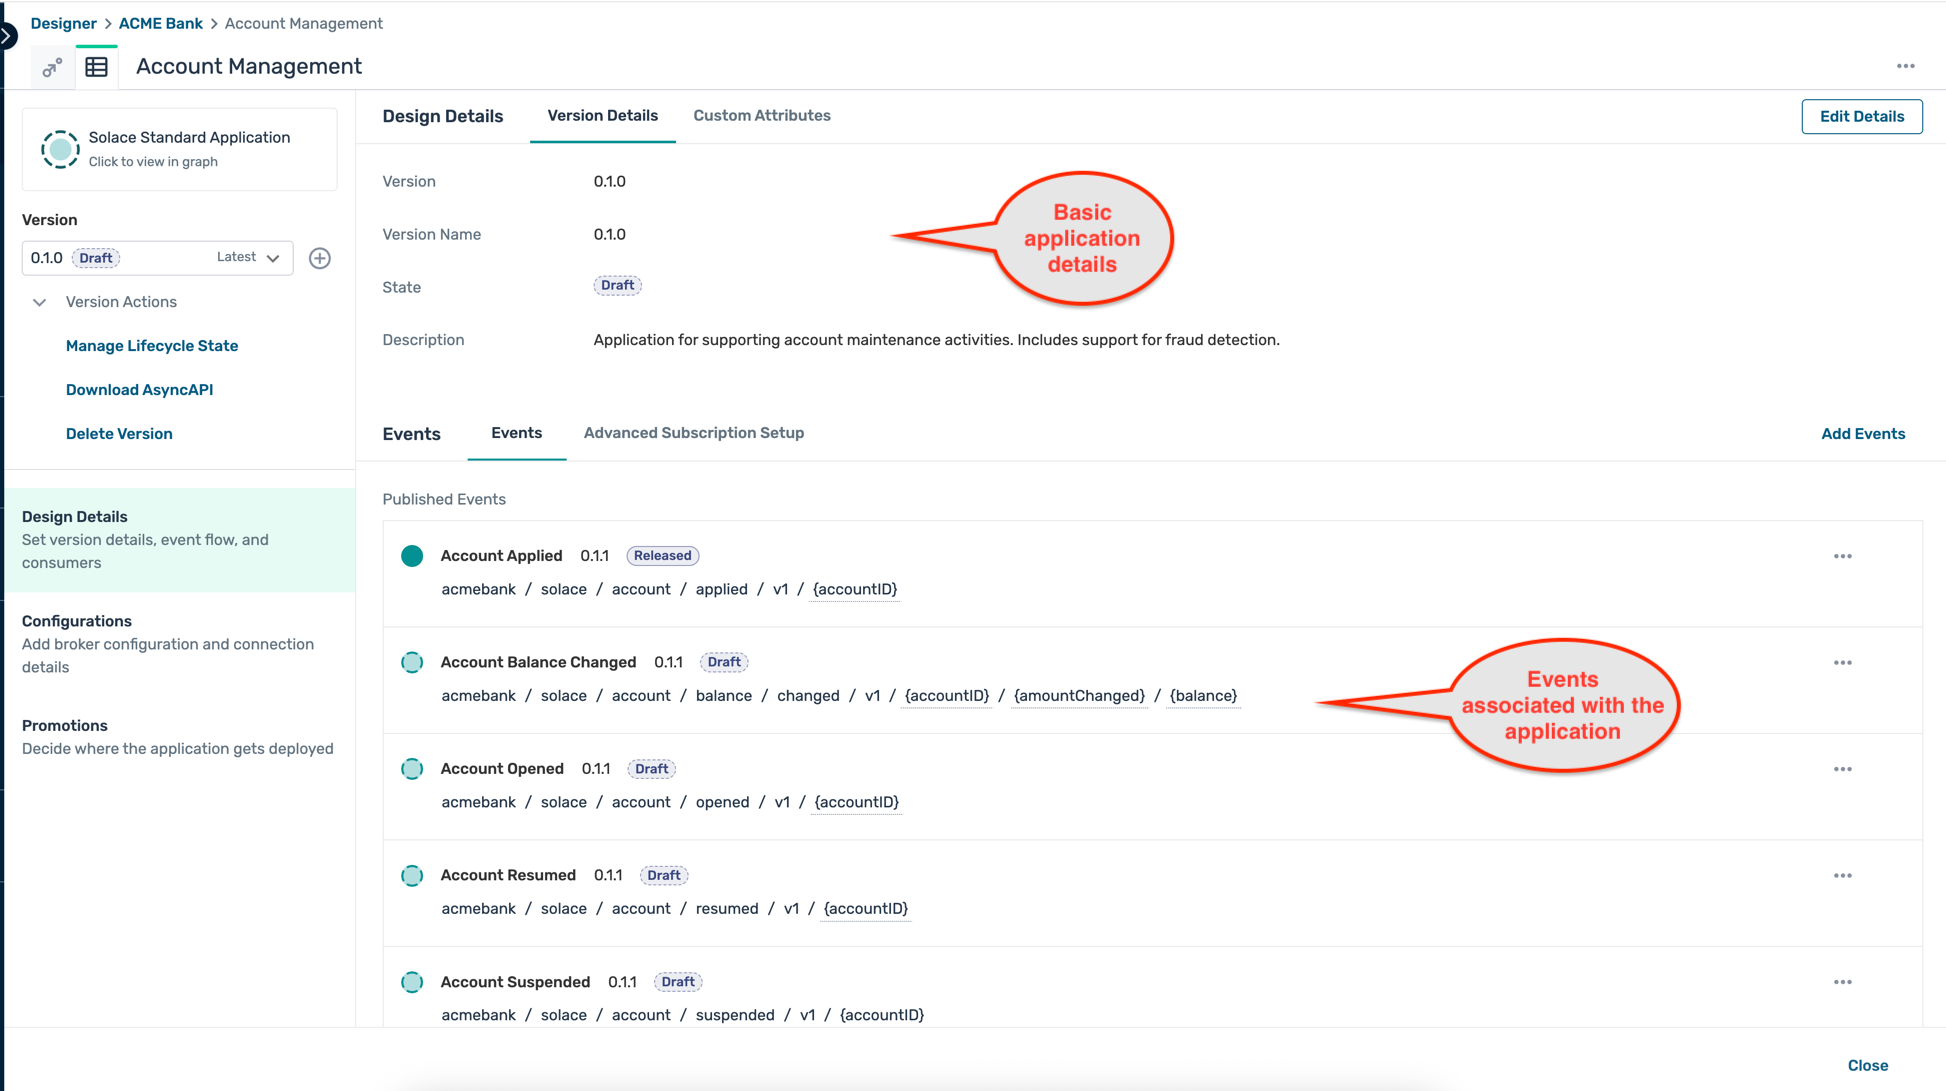Screen dimensions: 1946x1091
Task: Open more options for Account Opened event
Action: (1842, 769)
